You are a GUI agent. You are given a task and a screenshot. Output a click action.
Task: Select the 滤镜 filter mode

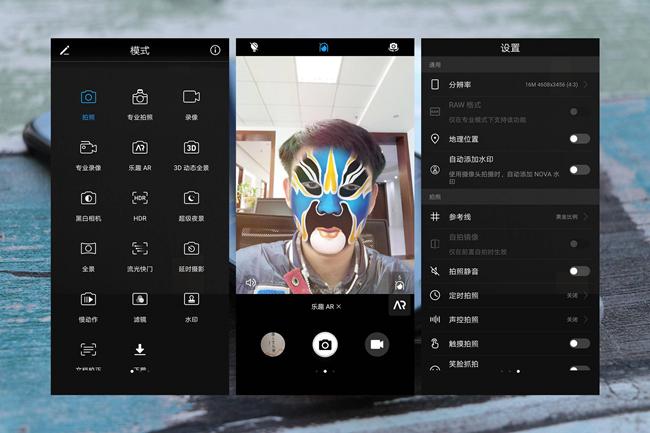point(140,299)
